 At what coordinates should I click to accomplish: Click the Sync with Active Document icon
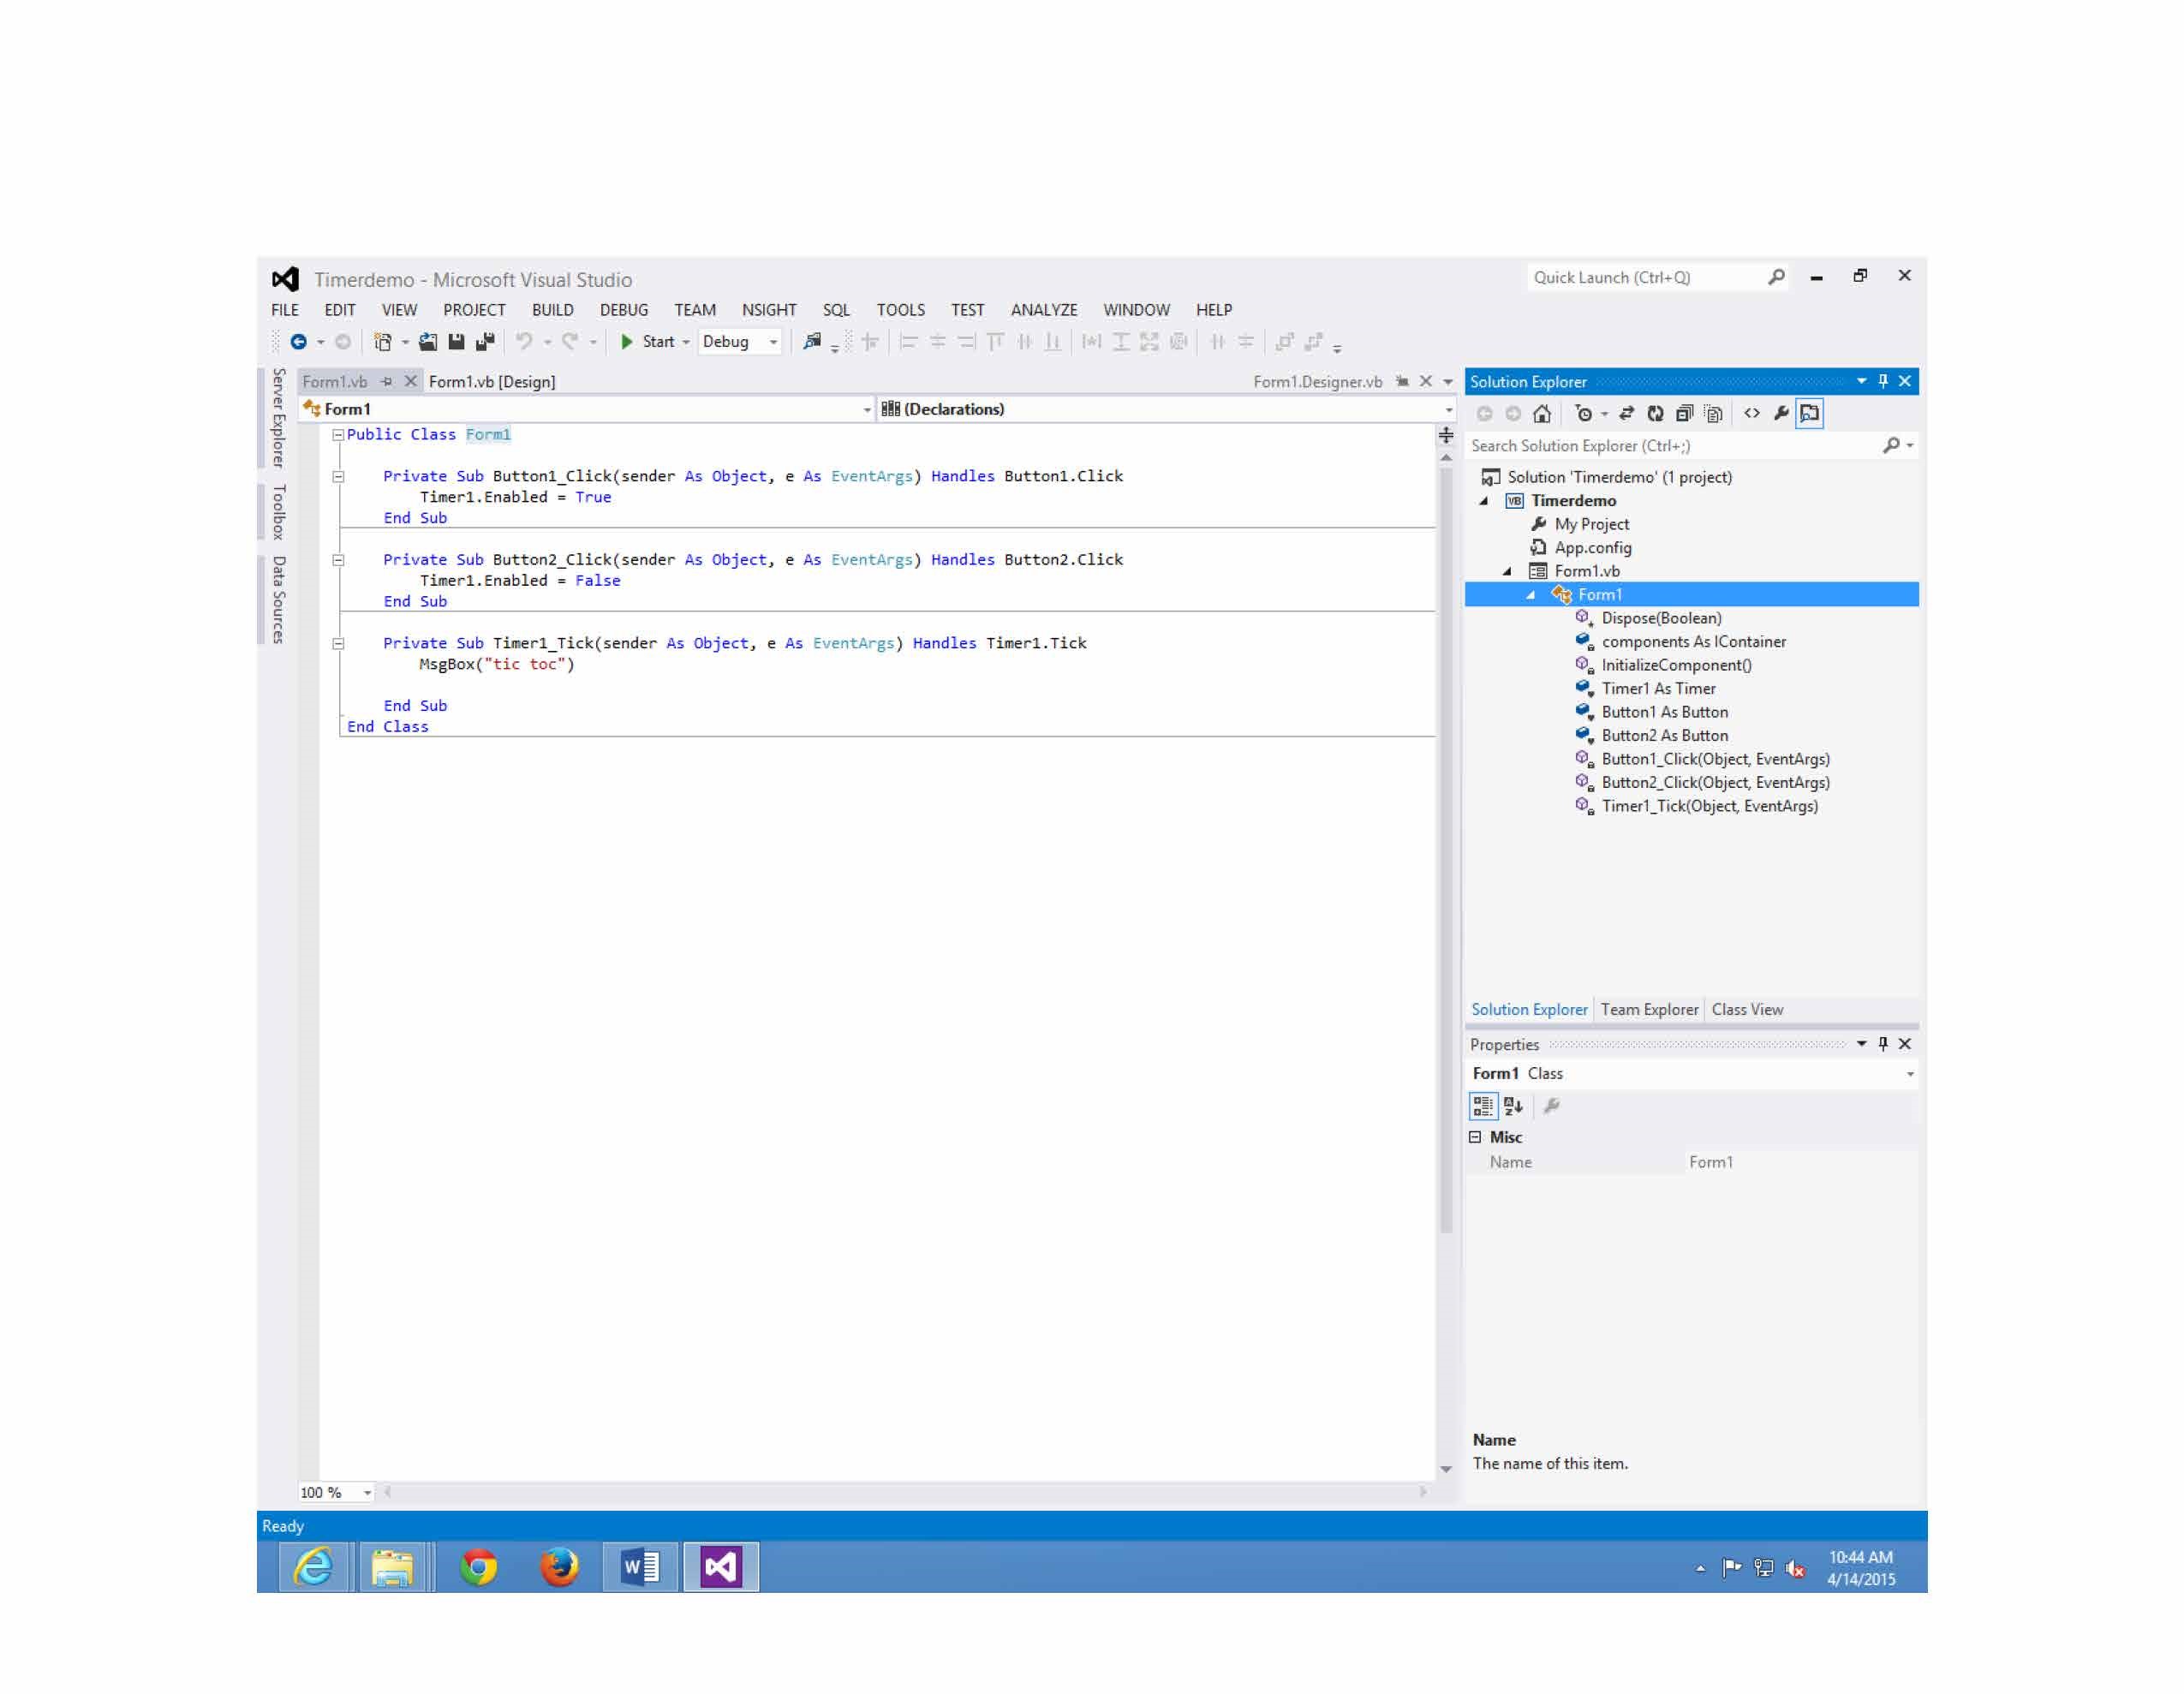coord(1626,414)
